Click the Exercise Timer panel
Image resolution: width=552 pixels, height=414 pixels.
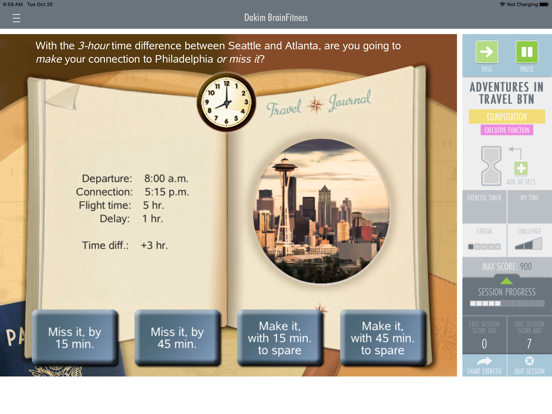tap(484, 207)
